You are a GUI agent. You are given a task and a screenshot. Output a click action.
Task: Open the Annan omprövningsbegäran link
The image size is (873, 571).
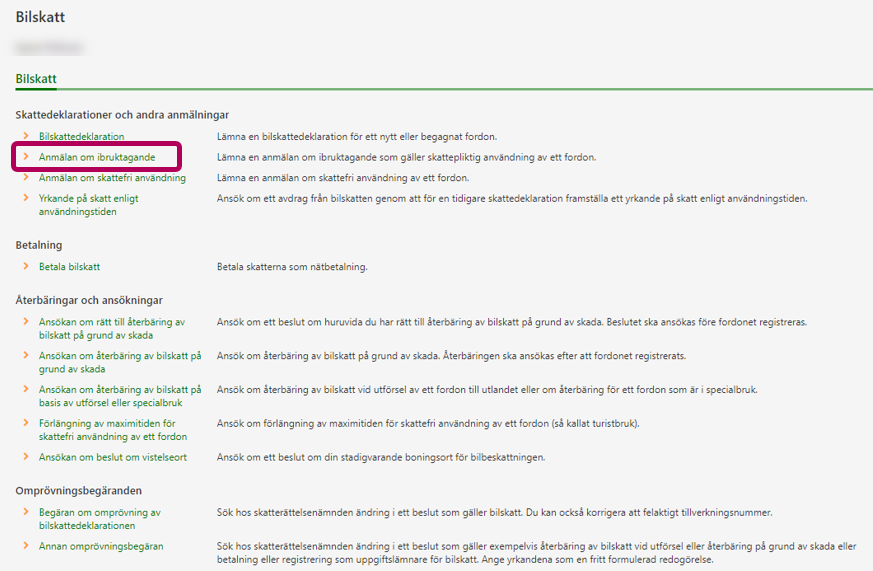[101, 546]
